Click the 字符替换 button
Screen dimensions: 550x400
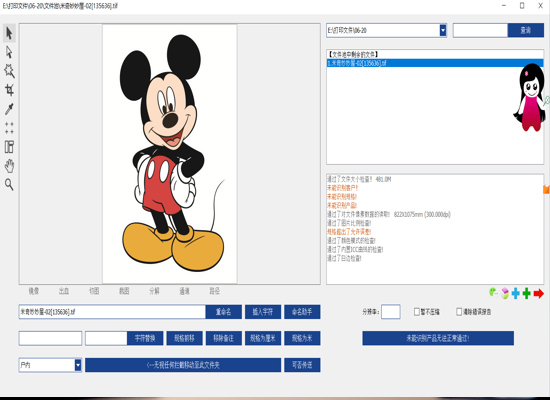click(x=145, y=338)
